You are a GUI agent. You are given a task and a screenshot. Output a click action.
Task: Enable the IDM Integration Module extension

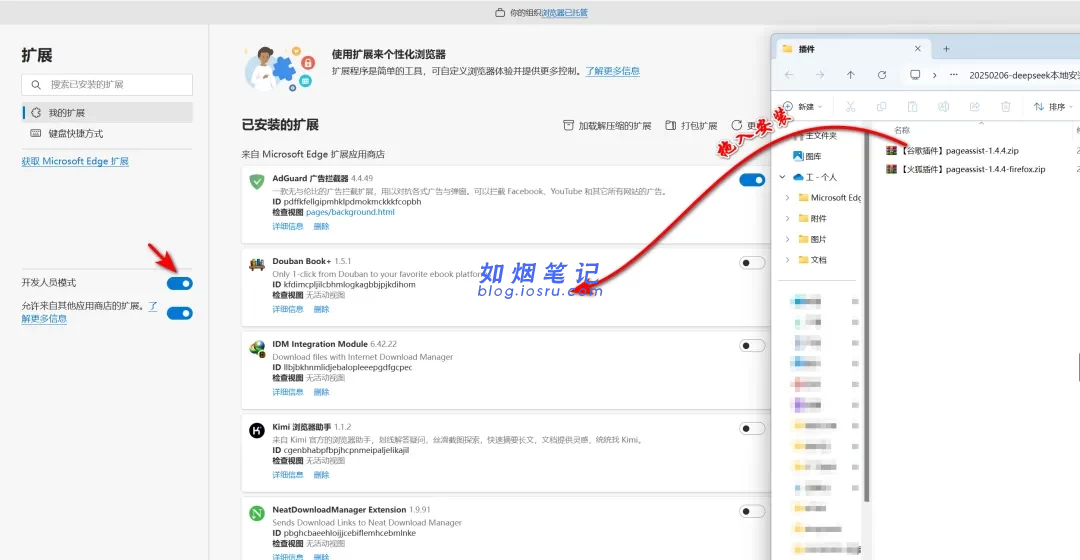pos(752,346)
